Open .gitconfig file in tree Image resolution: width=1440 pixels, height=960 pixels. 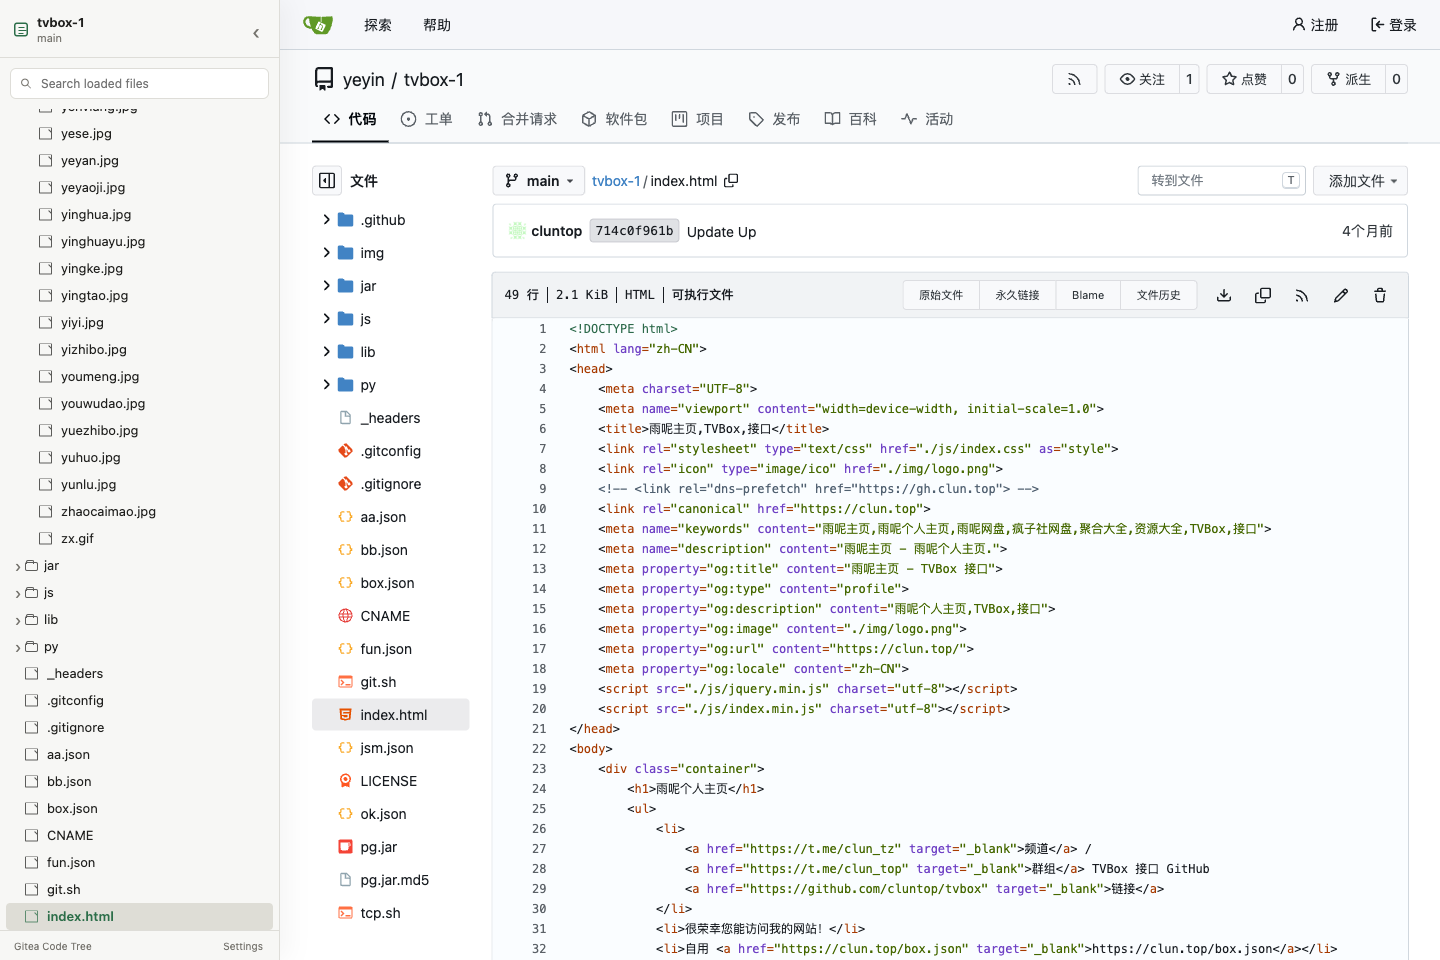390,451
